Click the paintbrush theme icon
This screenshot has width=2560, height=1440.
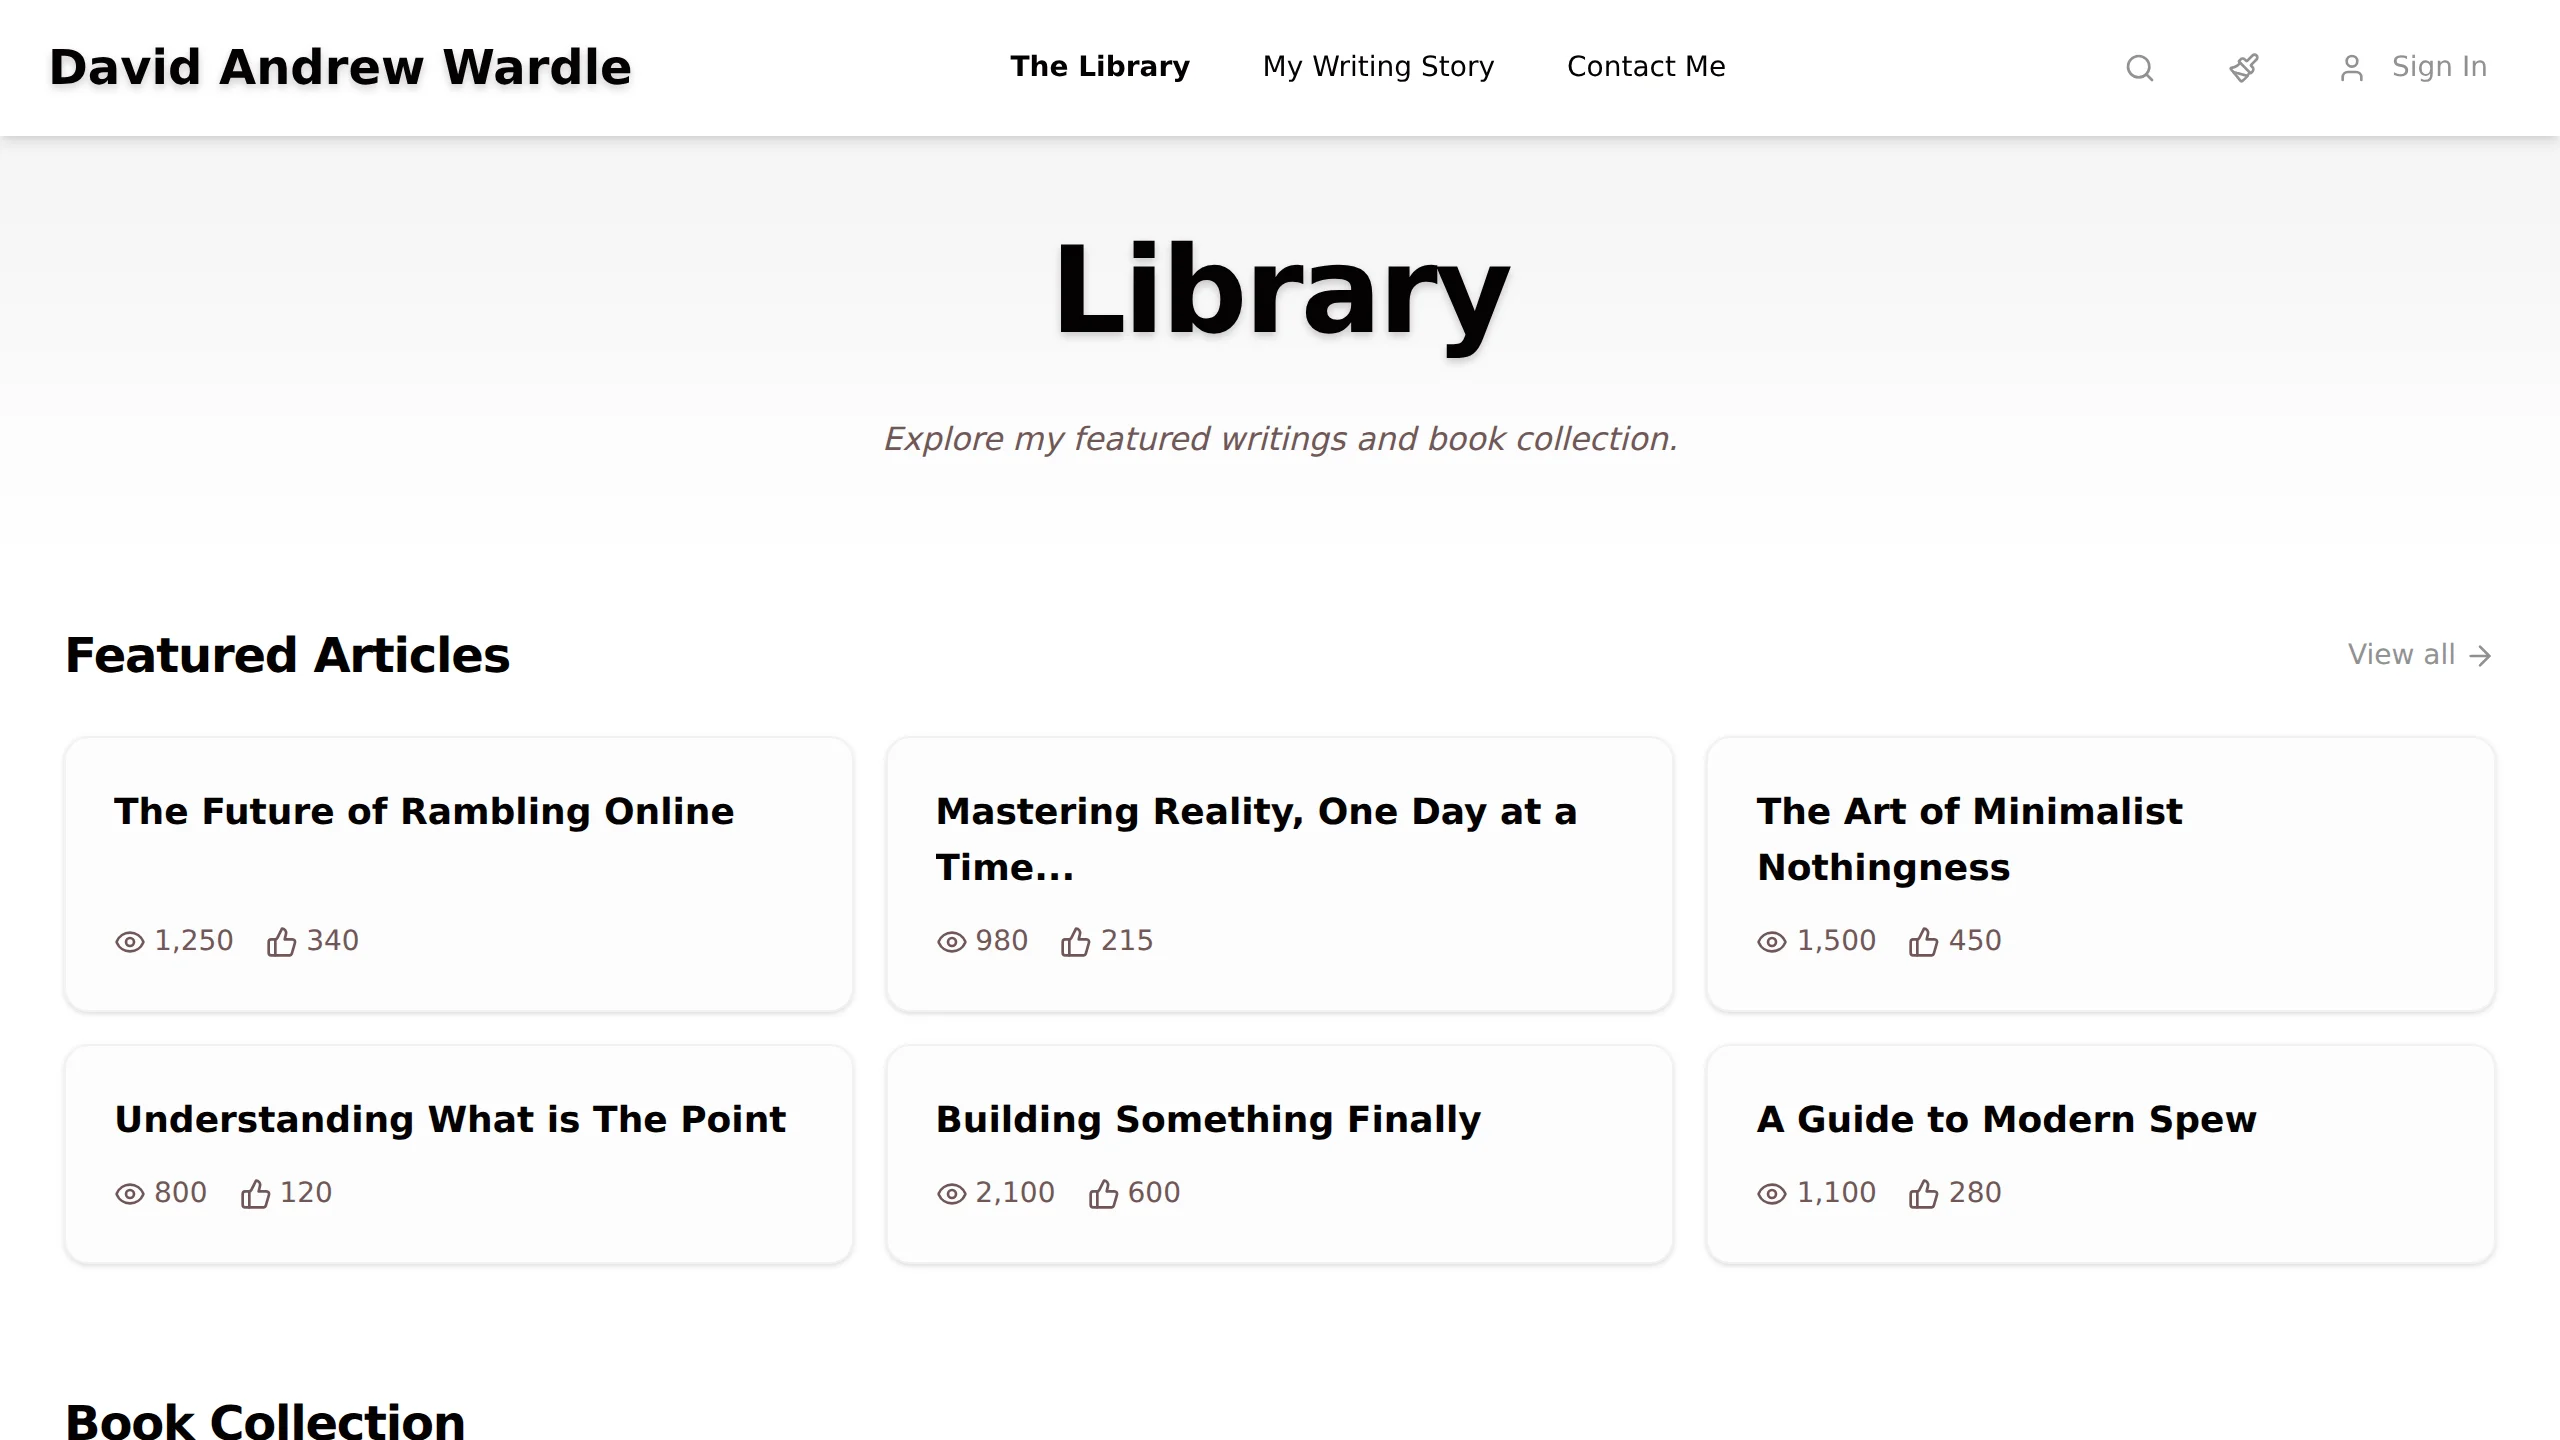click(x=2244, y=68)
